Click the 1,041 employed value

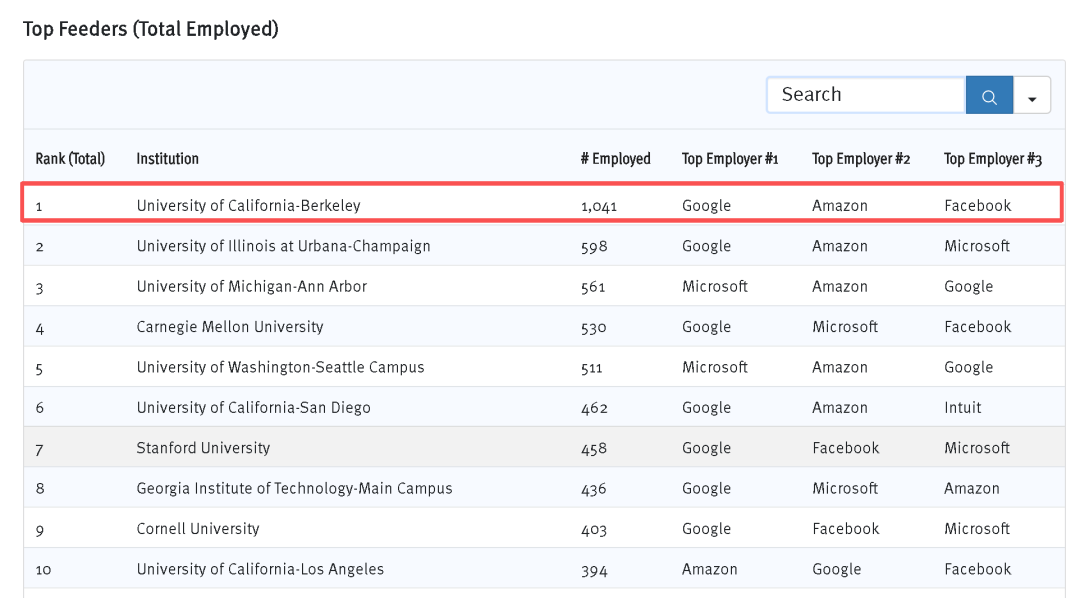pos(599,206)
